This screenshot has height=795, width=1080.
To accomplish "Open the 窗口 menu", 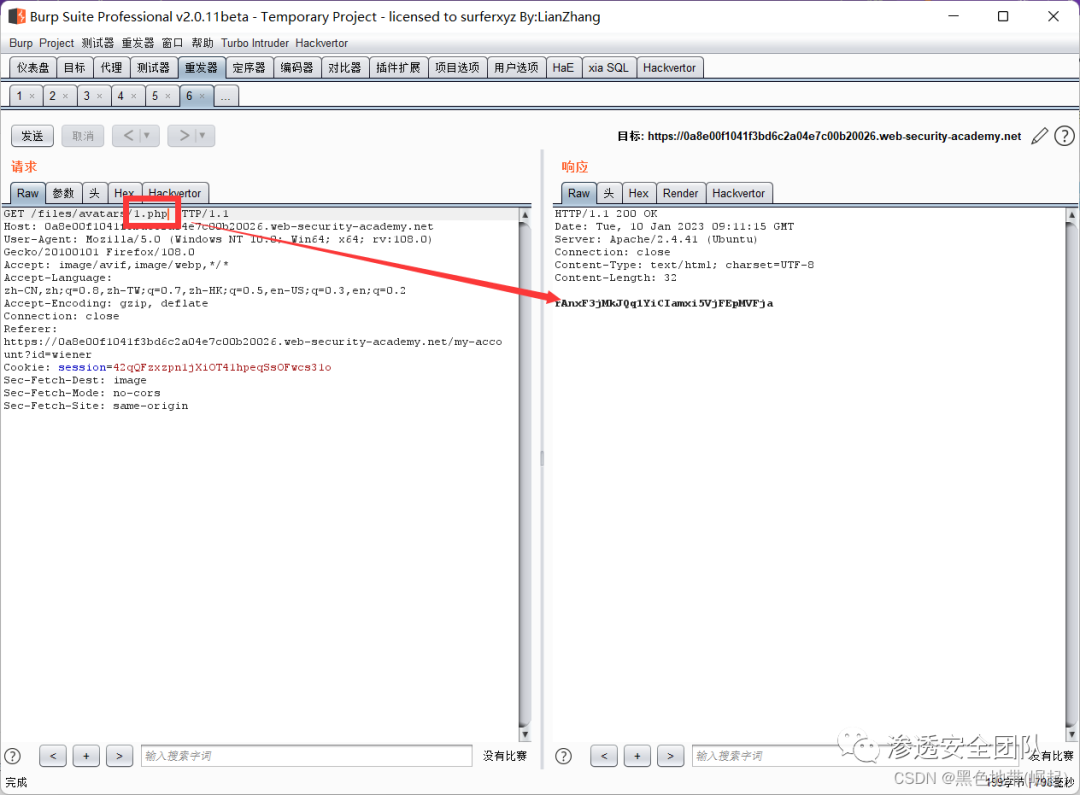I will (x=172, y=43).
